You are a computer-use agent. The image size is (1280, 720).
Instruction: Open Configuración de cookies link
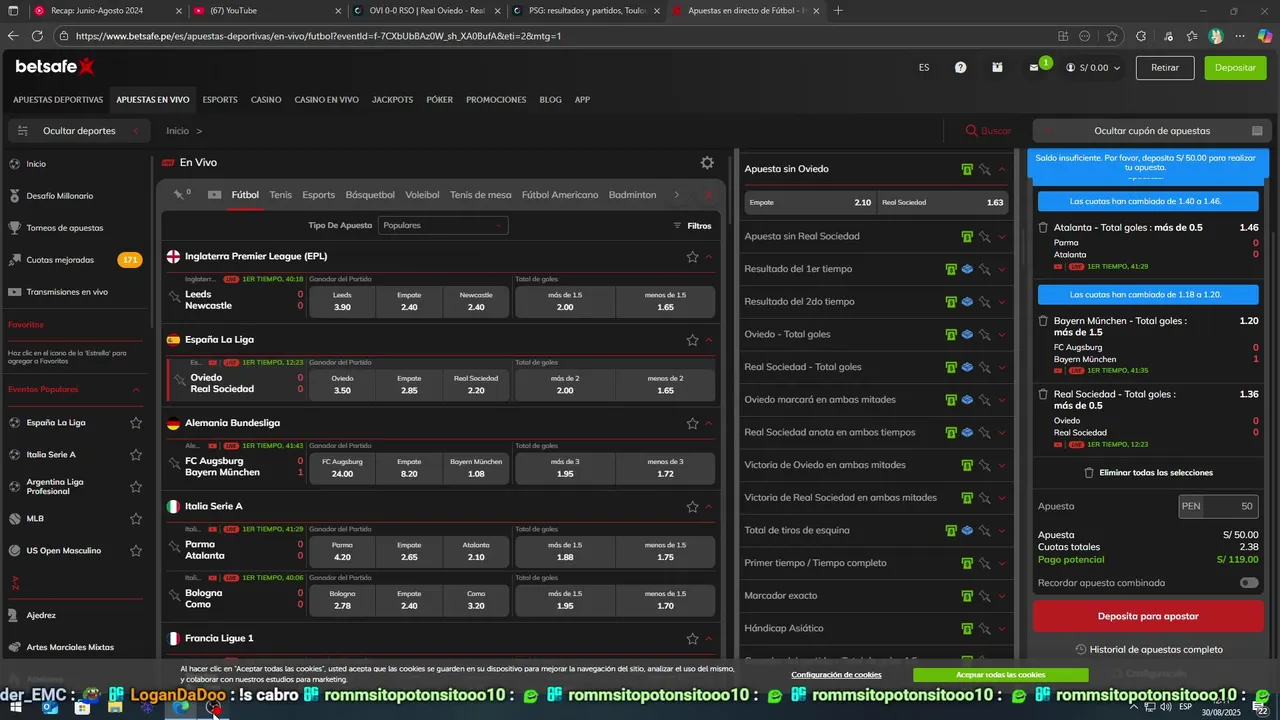[836, 675]
